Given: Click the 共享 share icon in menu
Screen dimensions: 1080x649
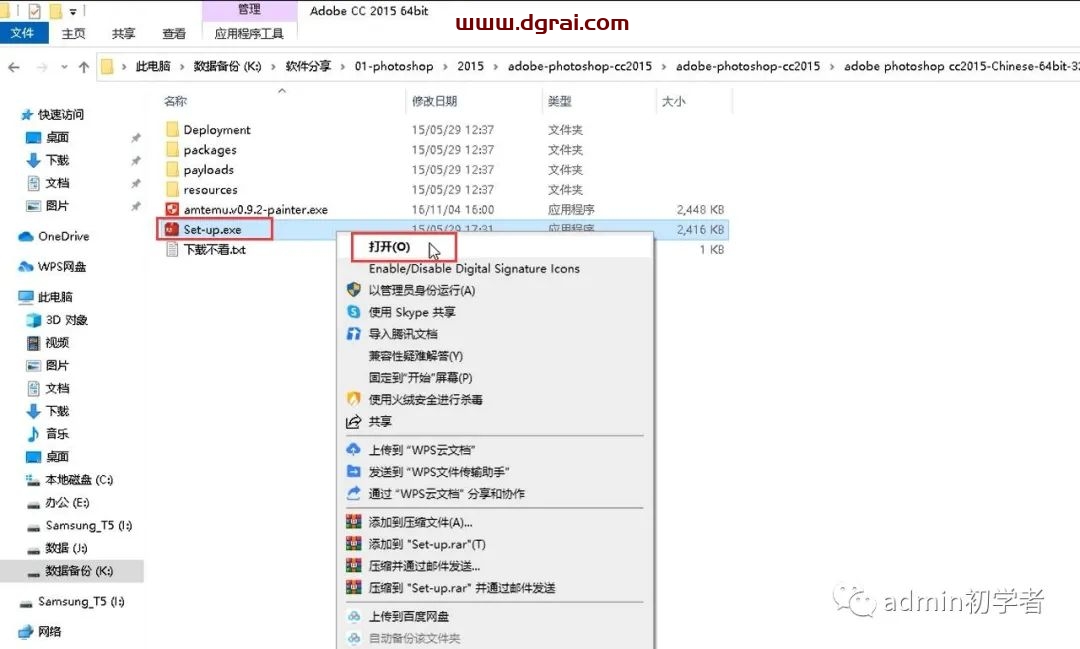Looking at the screenshot, I should click(x=353, y=421).
